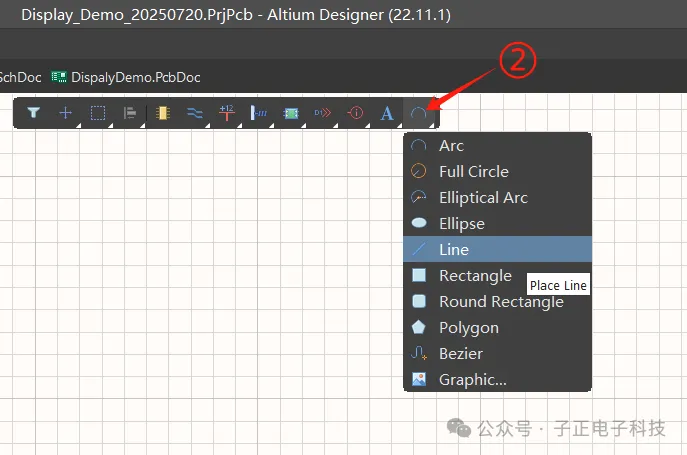The image size is (687, 455).
Task: Choose Arc from the drawing menu
Action: coord(497,146)
